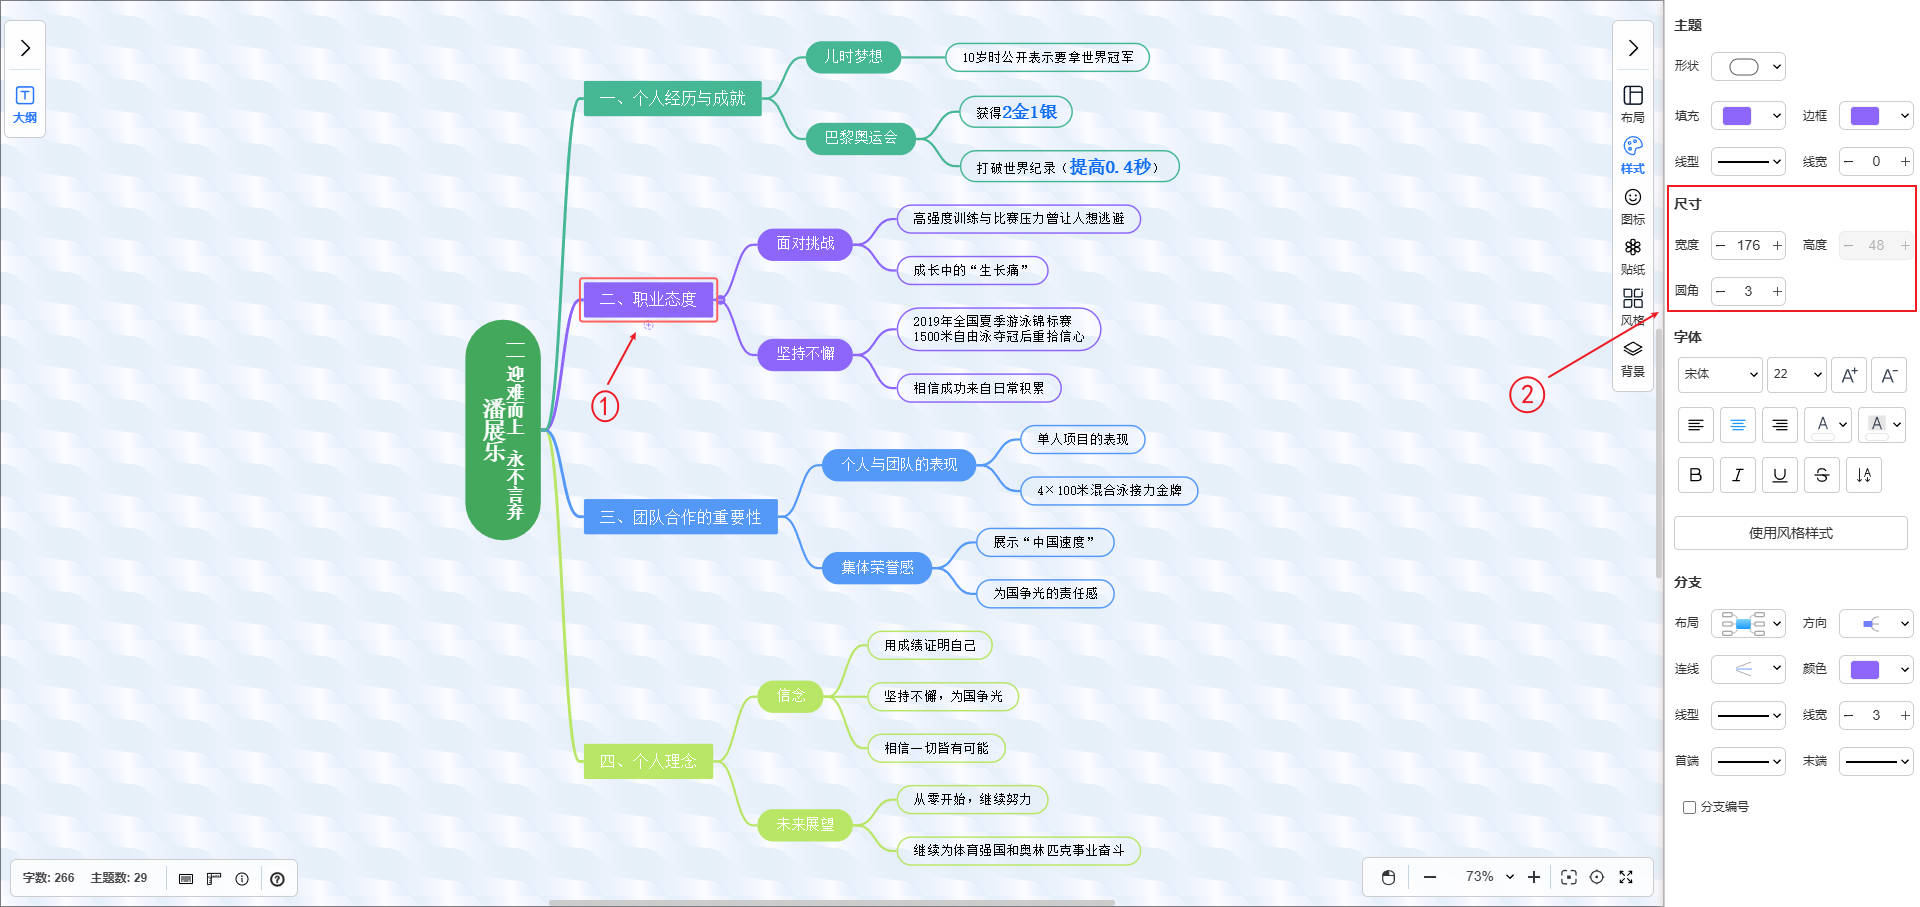Enter fullscreen mode from bottom toolbar
This screenshot has height=907, width=1920.
click(1626, 877)
